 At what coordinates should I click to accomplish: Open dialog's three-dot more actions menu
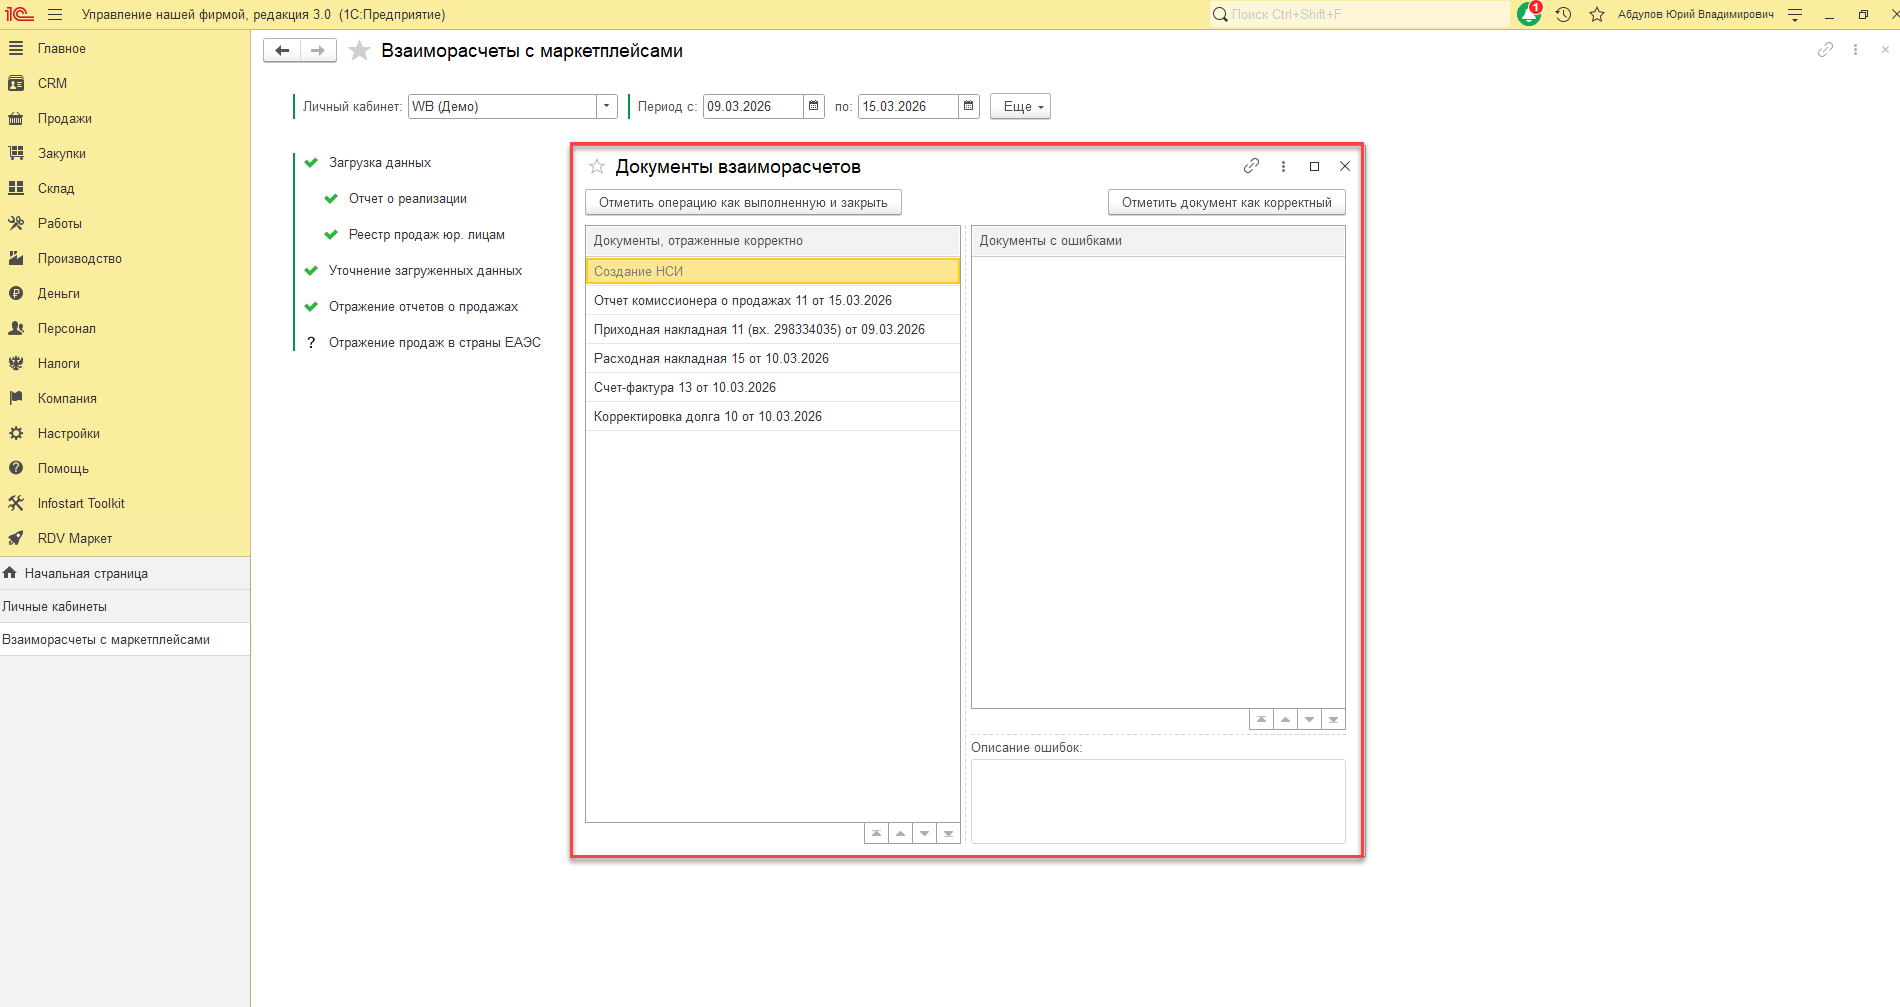point(1283,166)
